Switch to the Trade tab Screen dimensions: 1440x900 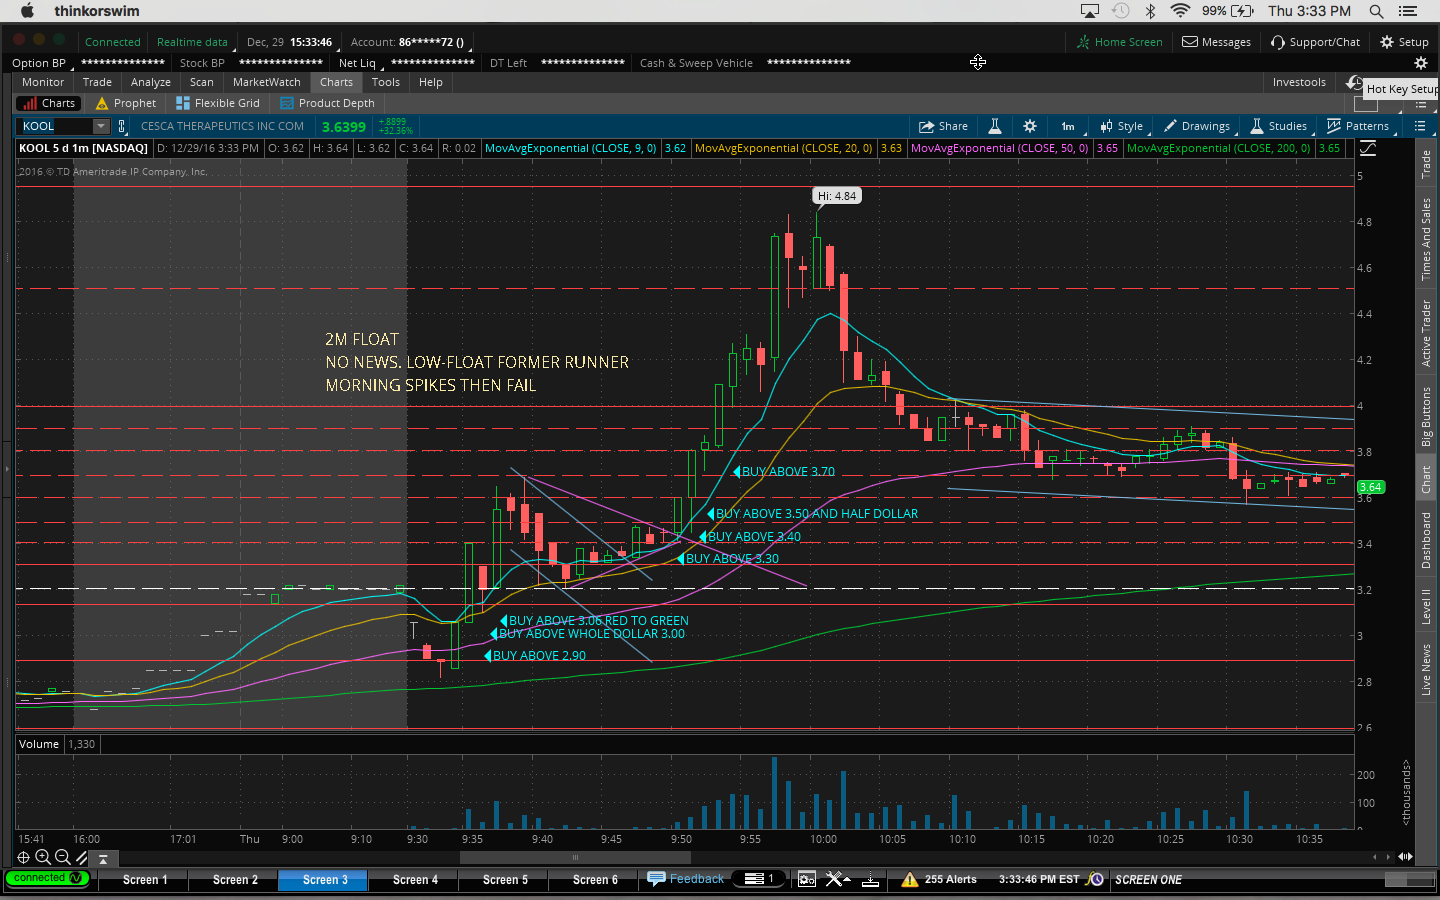(97, 82)
